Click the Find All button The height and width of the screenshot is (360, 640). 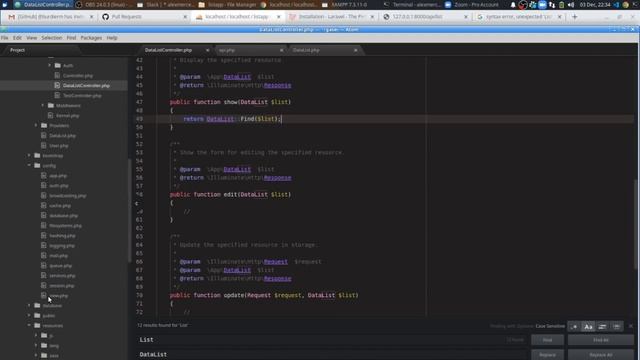click(x=601, y=340)
